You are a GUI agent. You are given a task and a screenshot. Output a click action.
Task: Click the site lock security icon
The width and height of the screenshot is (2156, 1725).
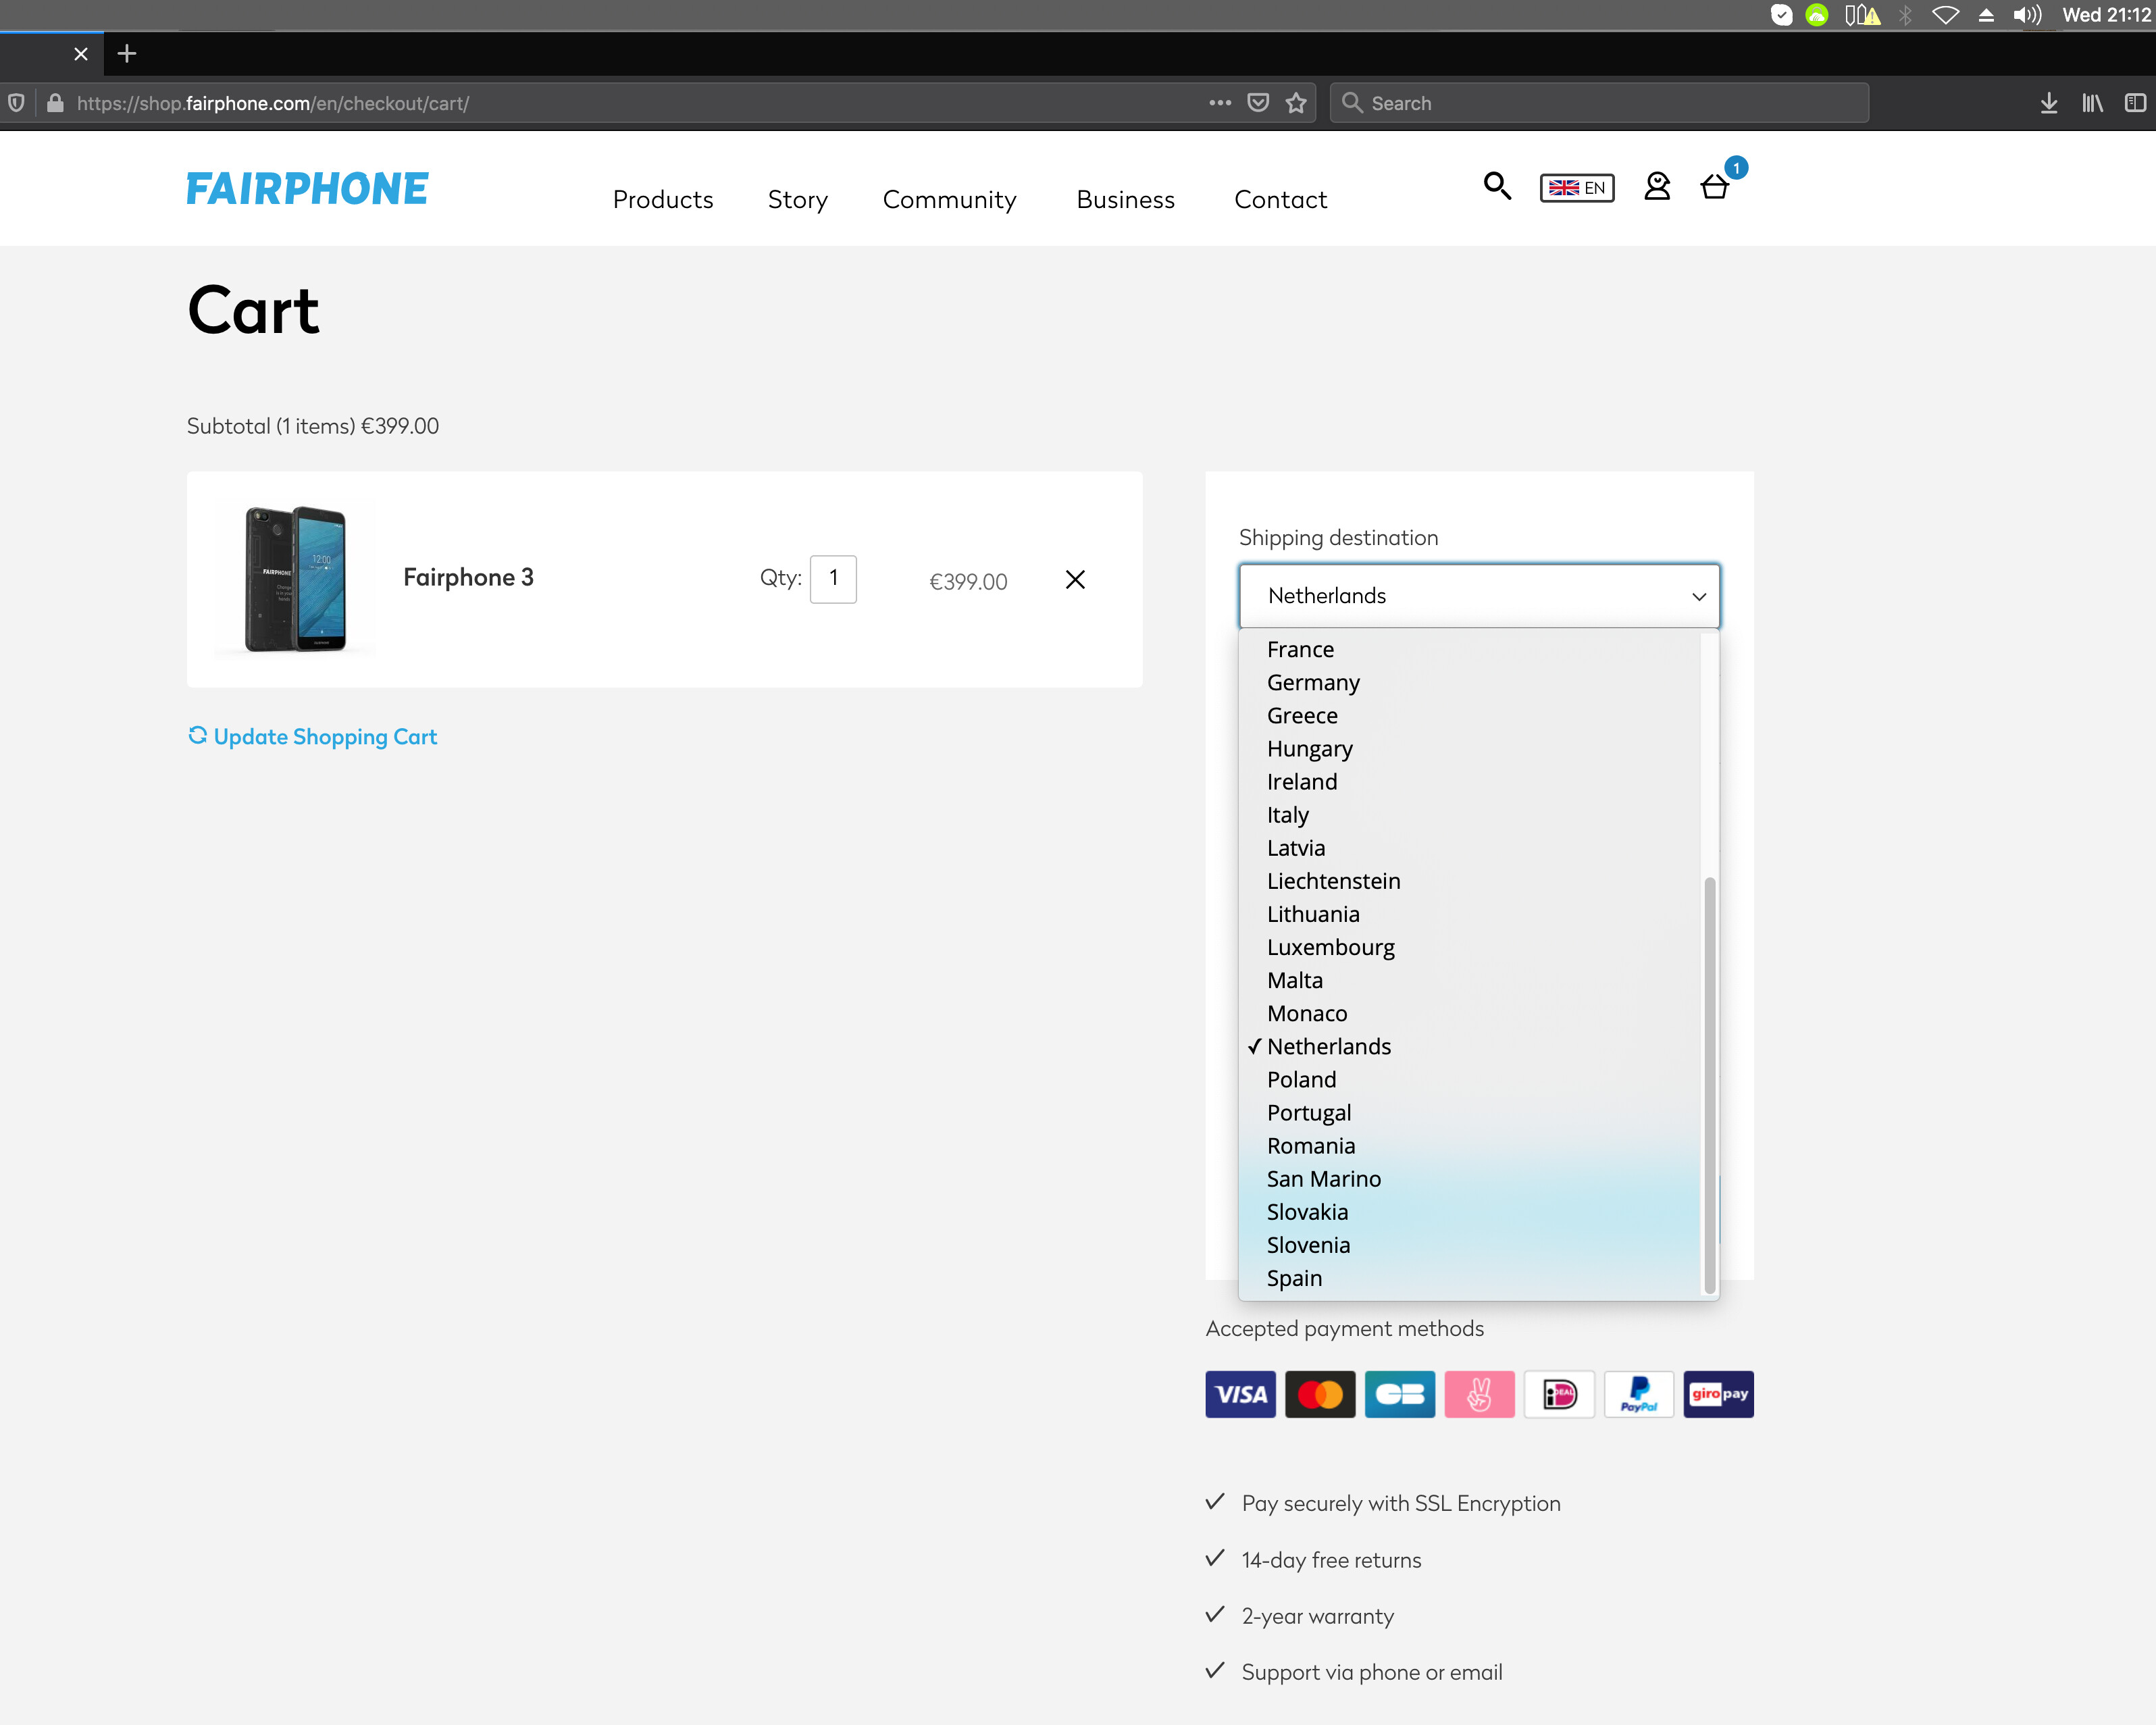[55, 103]
